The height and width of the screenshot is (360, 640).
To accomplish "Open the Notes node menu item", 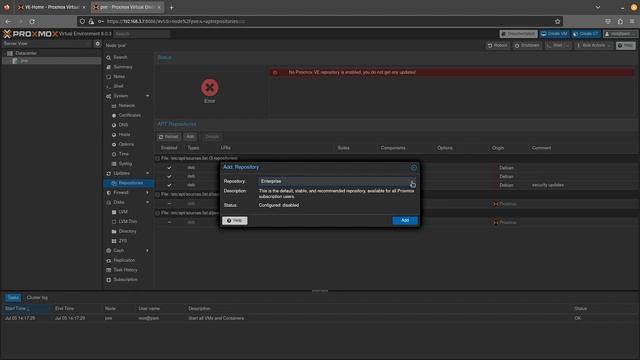I will tap(119, 77).
